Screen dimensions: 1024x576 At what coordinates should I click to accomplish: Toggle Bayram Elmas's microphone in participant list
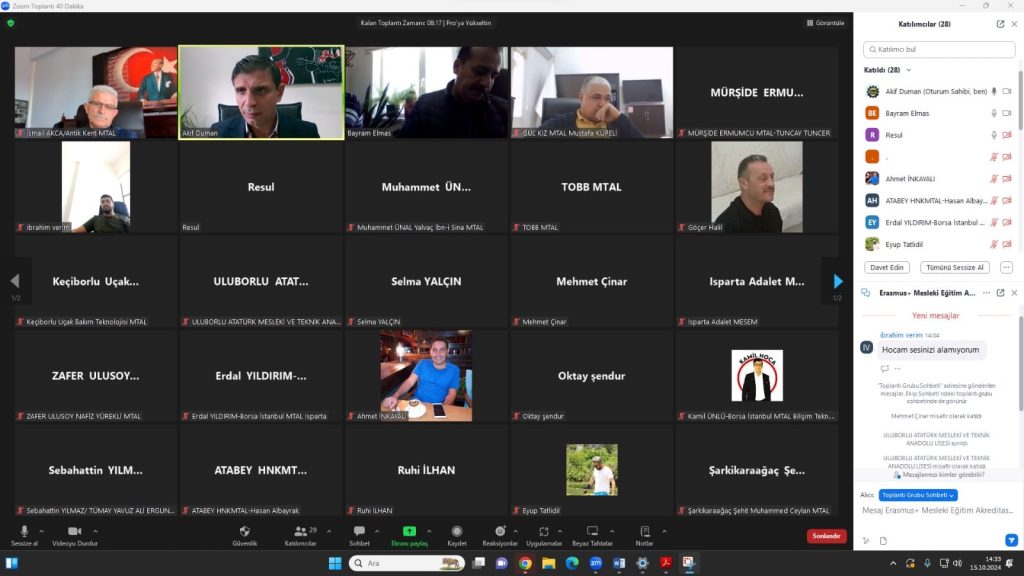(x=994, y=113)
